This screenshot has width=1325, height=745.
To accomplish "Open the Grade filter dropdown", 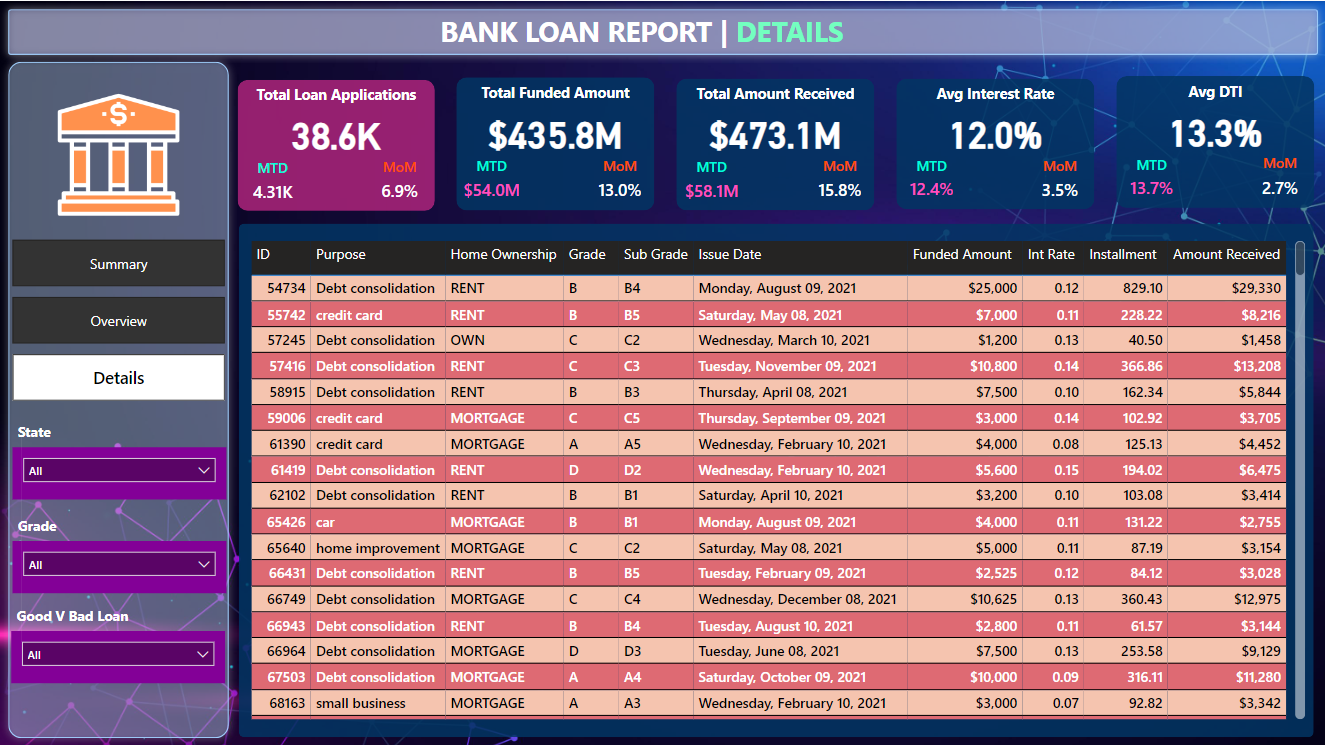I will click(x=119, y=565).
